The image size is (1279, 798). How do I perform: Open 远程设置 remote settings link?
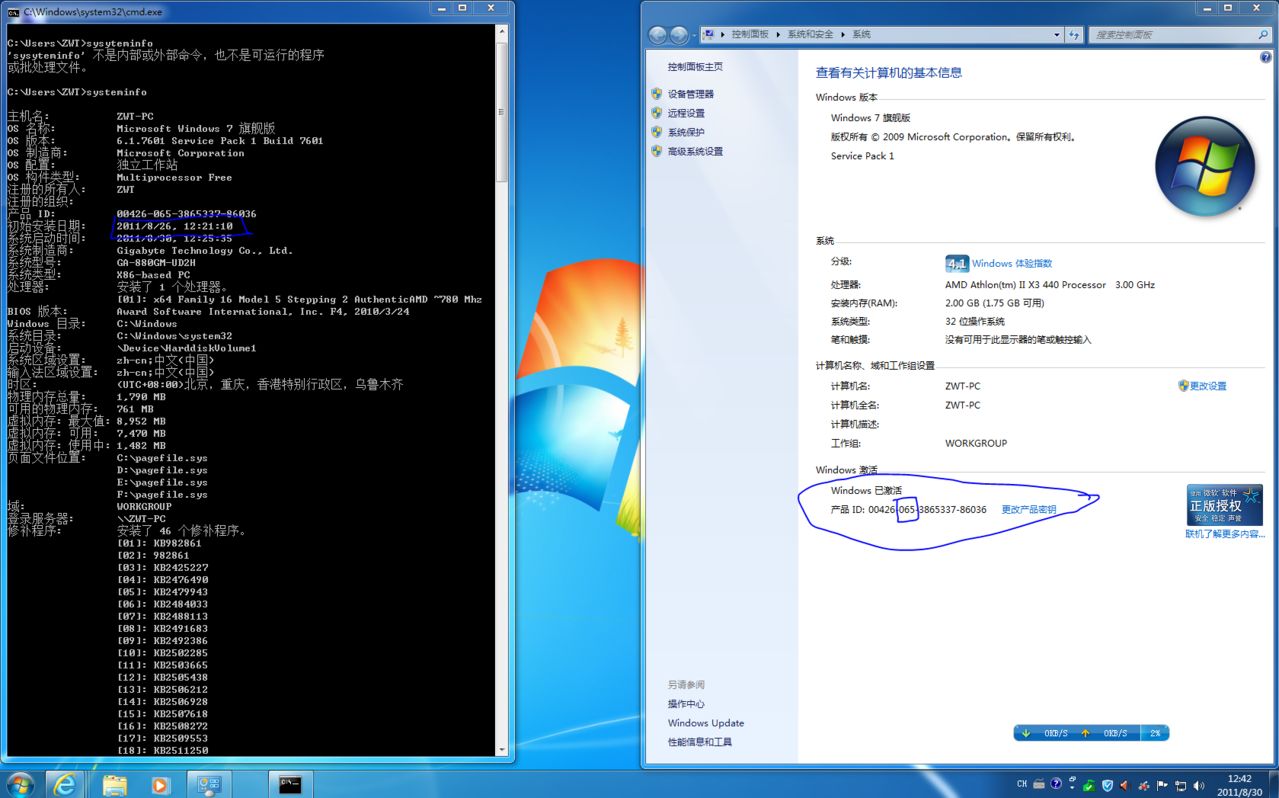click(x=686, y=113)
